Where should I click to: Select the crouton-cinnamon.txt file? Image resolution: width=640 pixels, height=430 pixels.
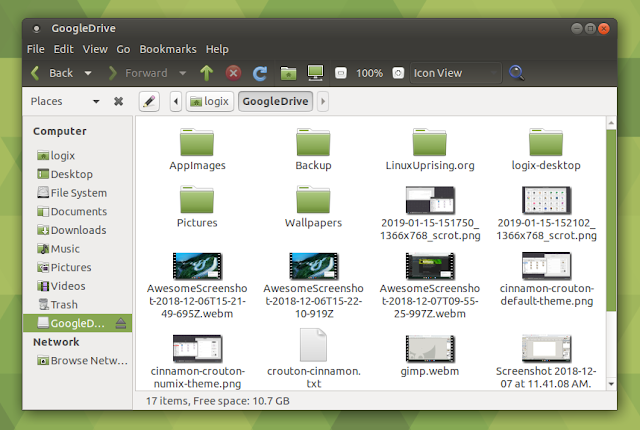[x=313, y=359]
